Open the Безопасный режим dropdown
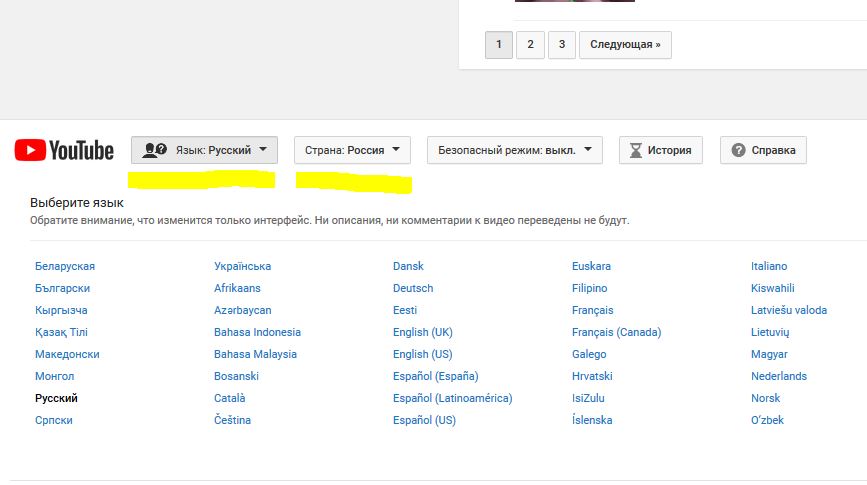This screenshot has height=485, width=867. (x=514, y=150)
